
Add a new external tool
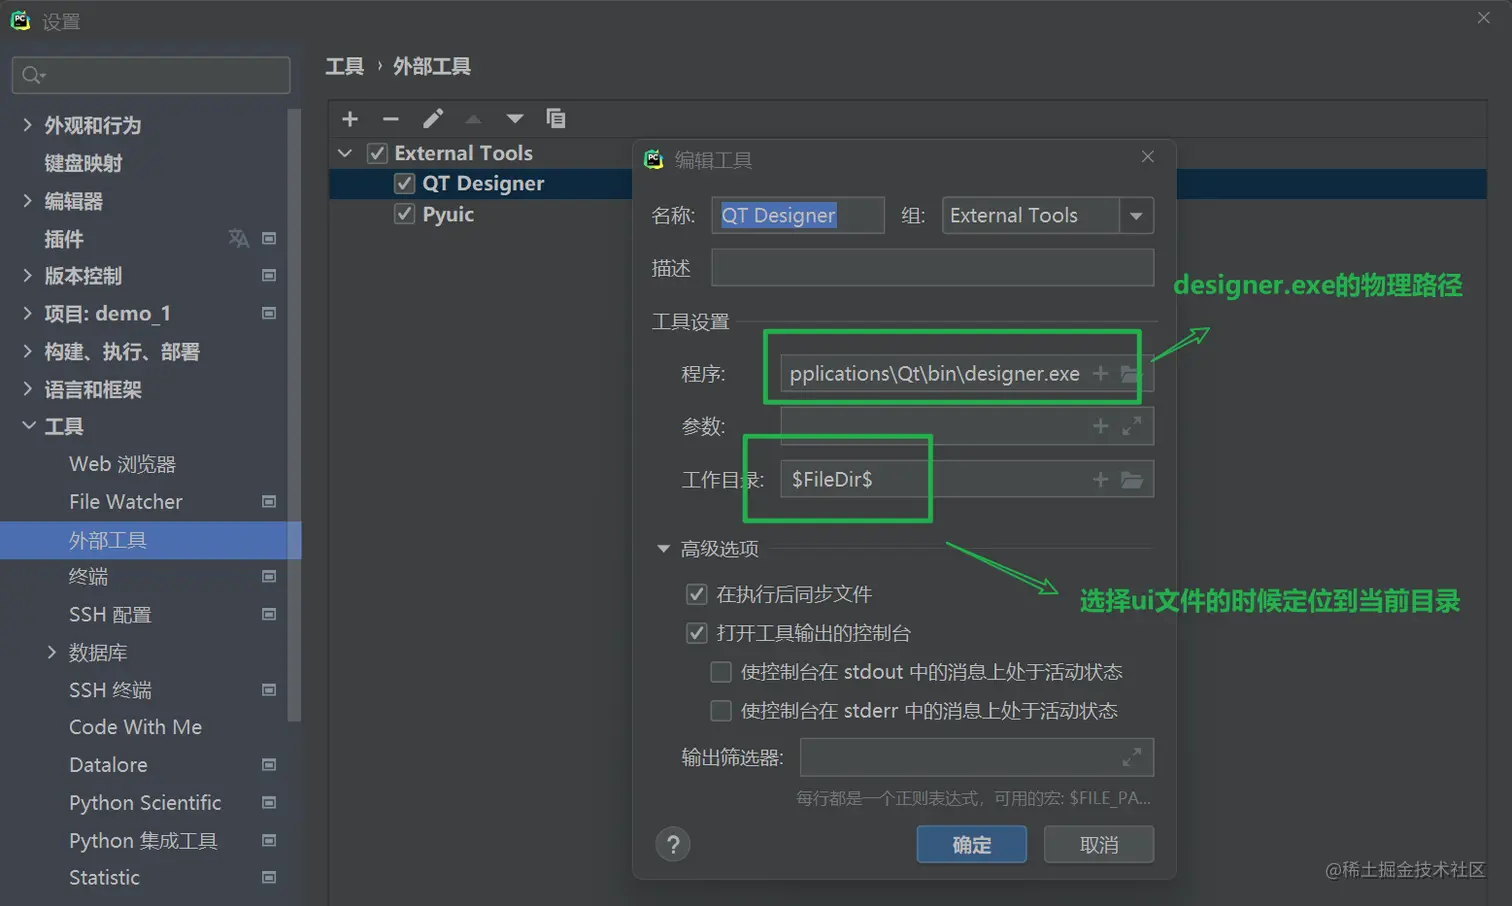(x=350, y=119)
